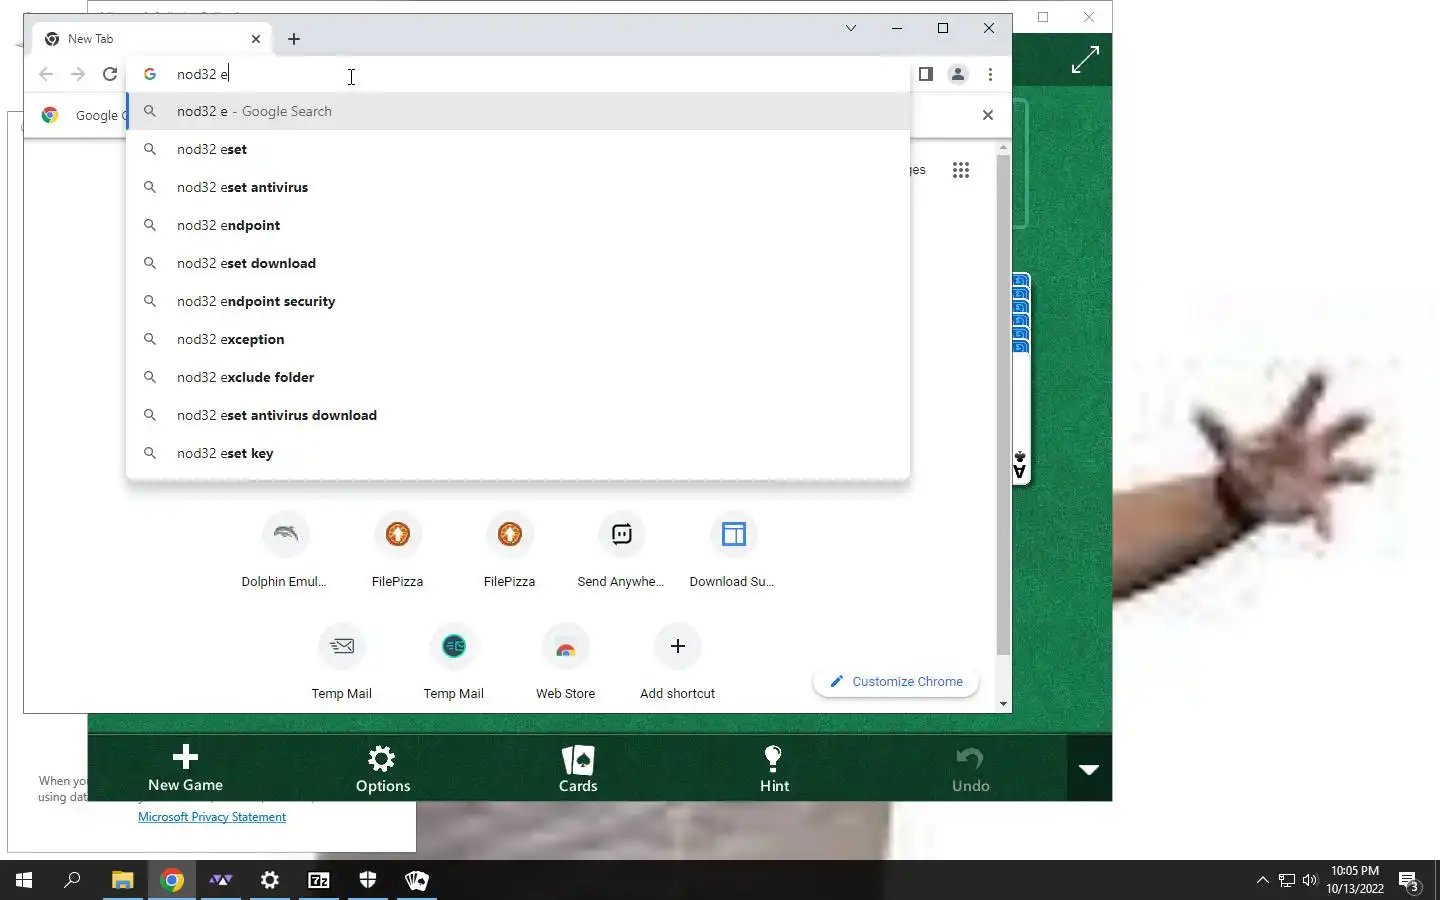1440x900 pixels.
Task: Open Solitaire cards icon in taskbar
Action: tap(417, 880)
